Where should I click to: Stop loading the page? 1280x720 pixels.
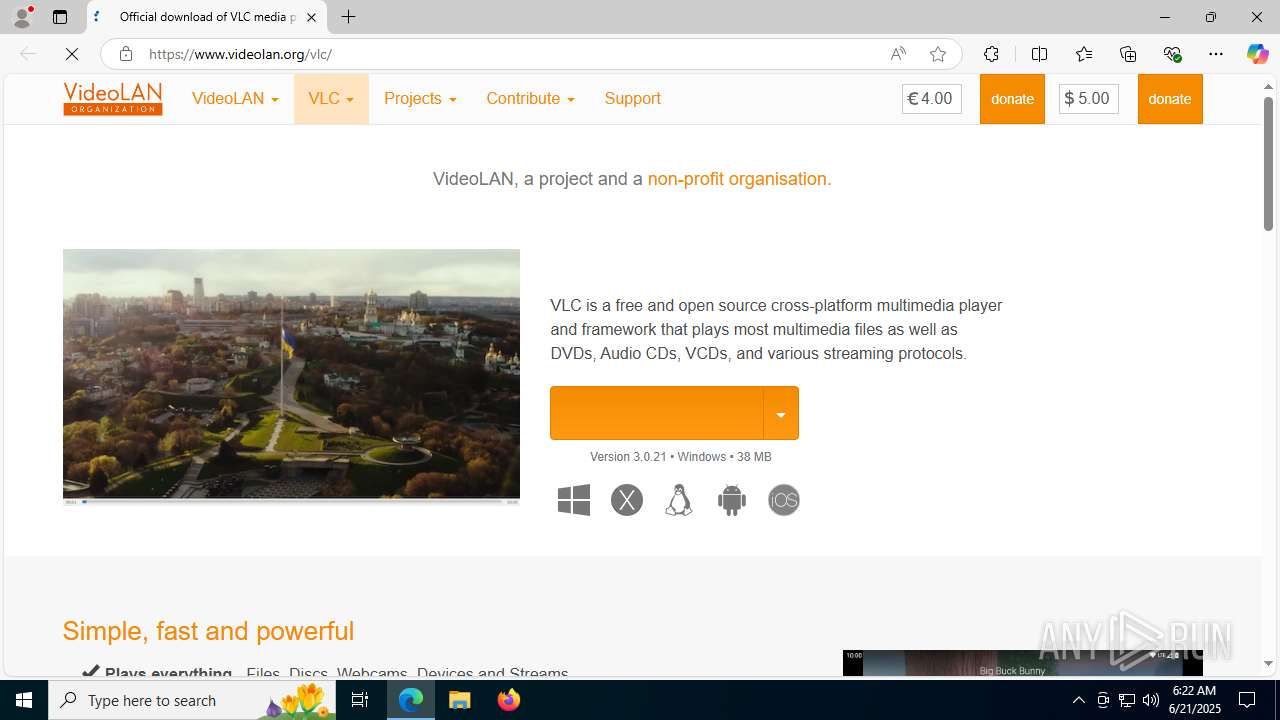[x=72, y=54]
